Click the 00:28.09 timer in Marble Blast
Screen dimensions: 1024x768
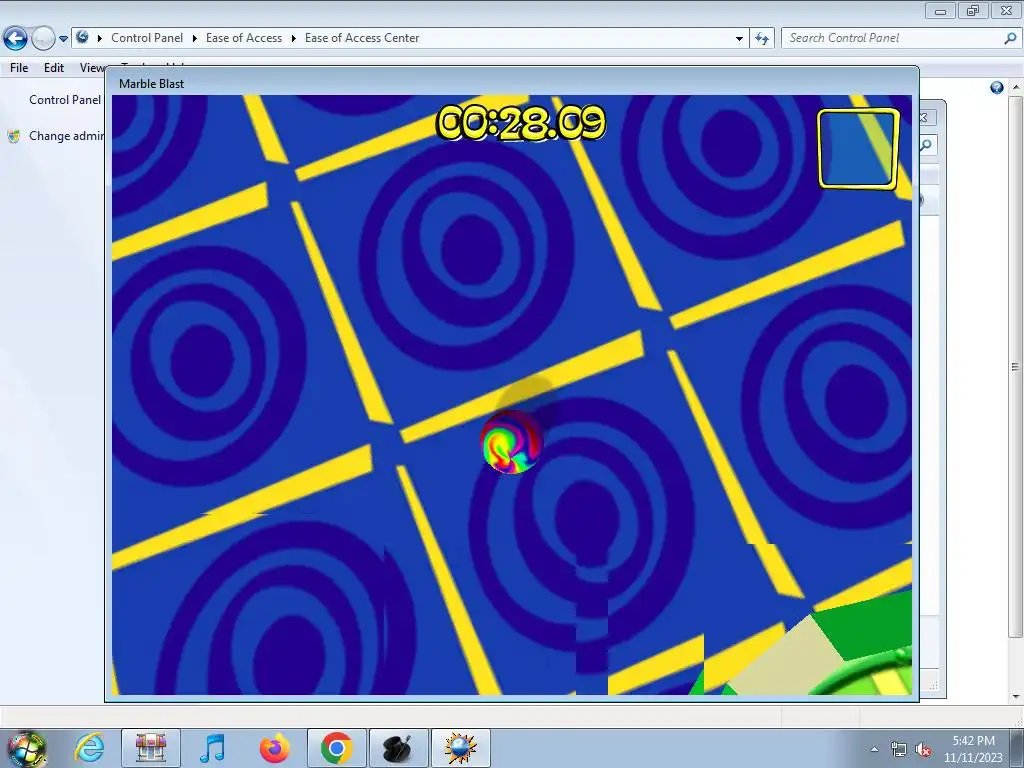click(x=521, y=123)
